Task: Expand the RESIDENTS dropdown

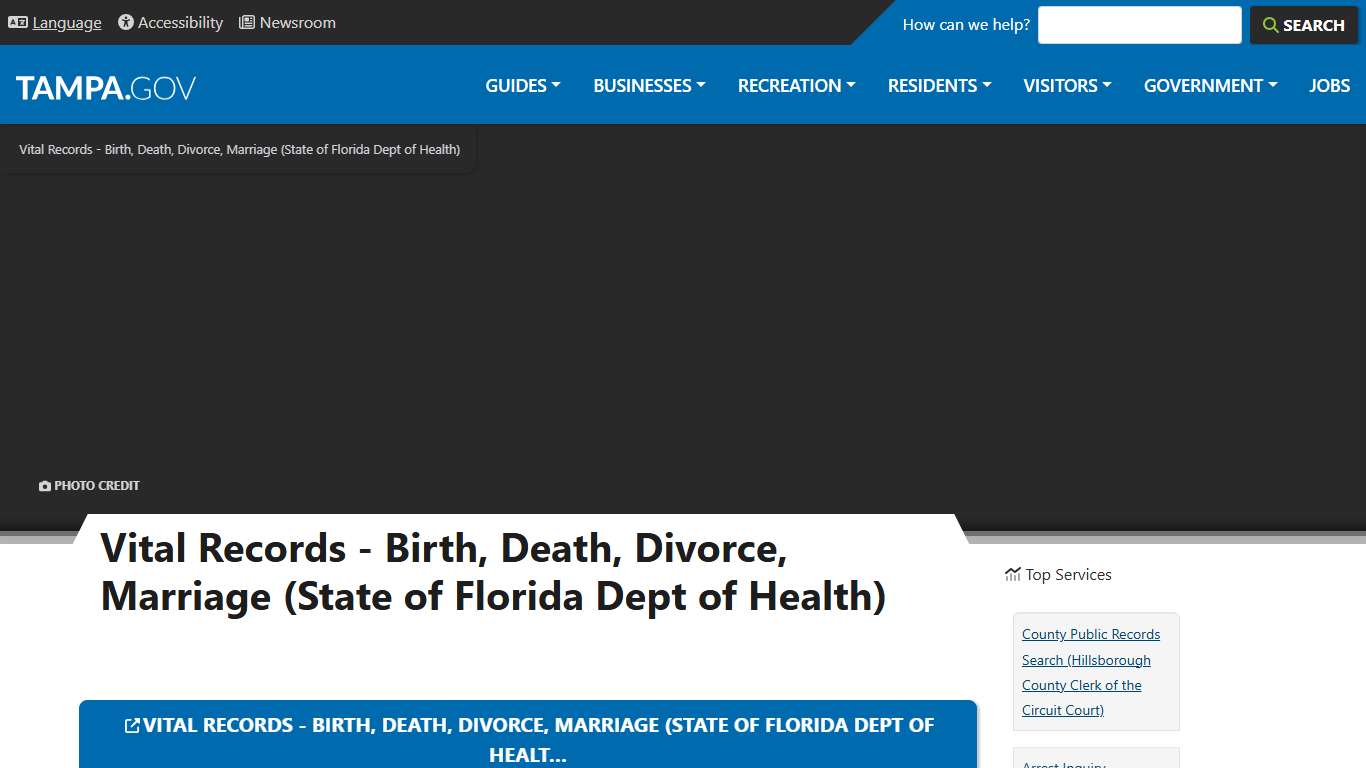Action: click(939, 85)
